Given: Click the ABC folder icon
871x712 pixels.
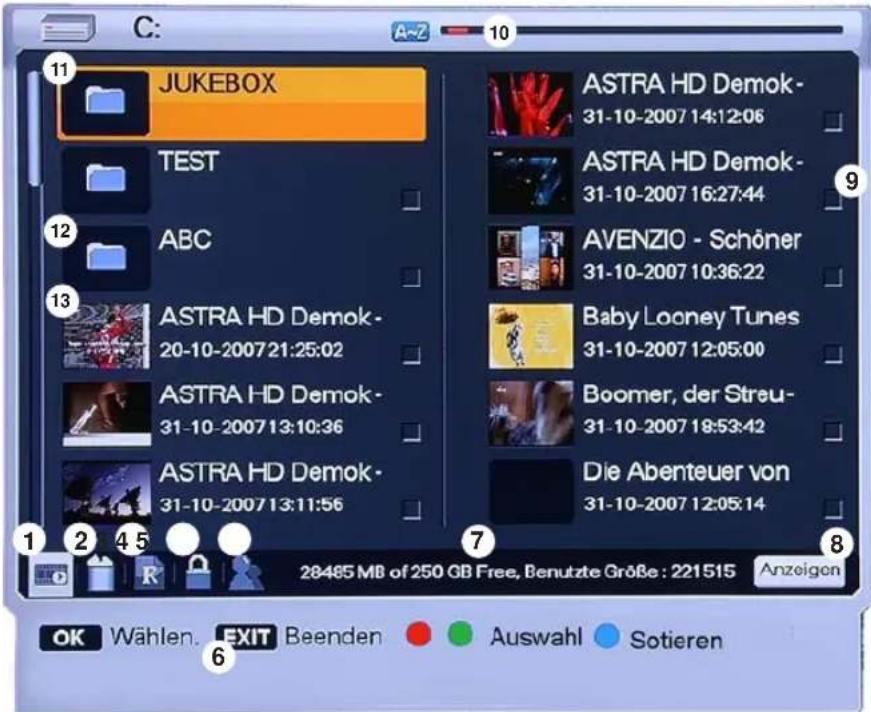Looking at the screenshot, I should (105, 257).
